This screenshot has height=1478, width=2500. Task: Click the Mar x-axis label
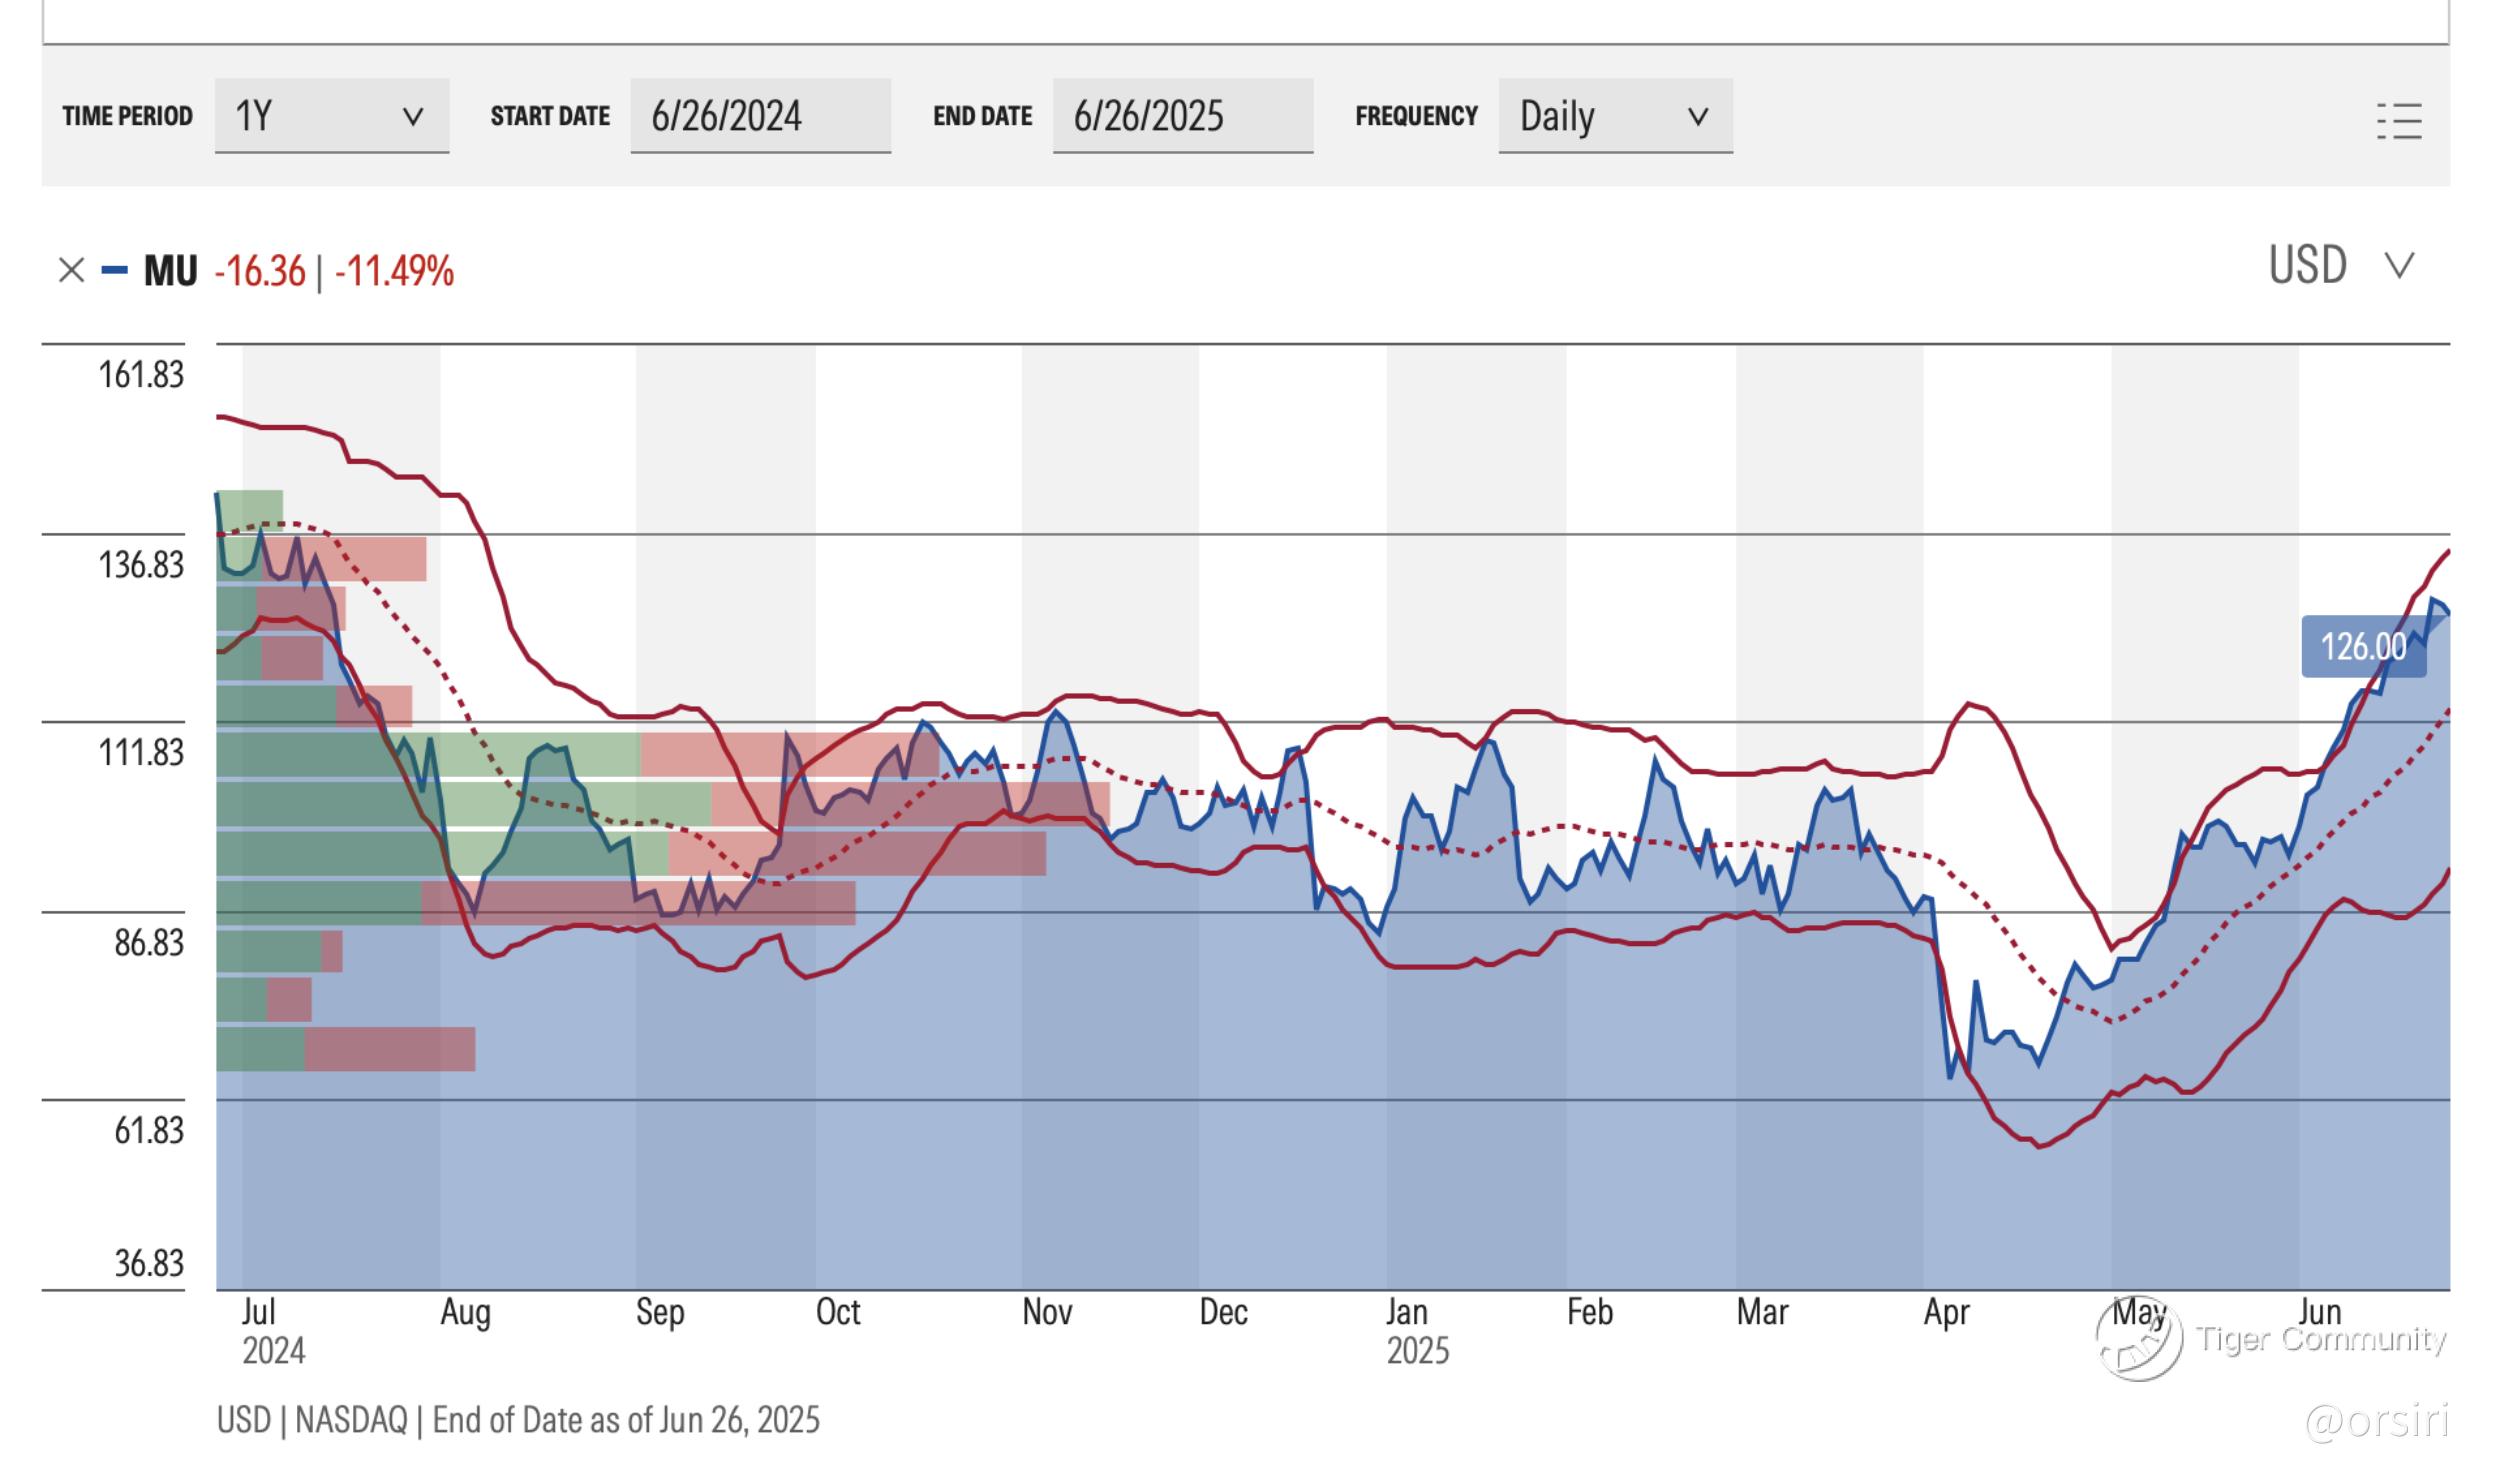pyautogui.click(x=1762, y=1312)
